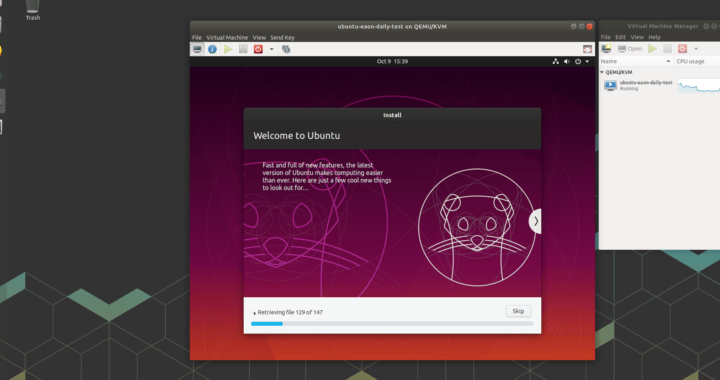This screenshot has height=380, width=720.
Task: Open the Virtual Machine menu
Action: (227, 38)
